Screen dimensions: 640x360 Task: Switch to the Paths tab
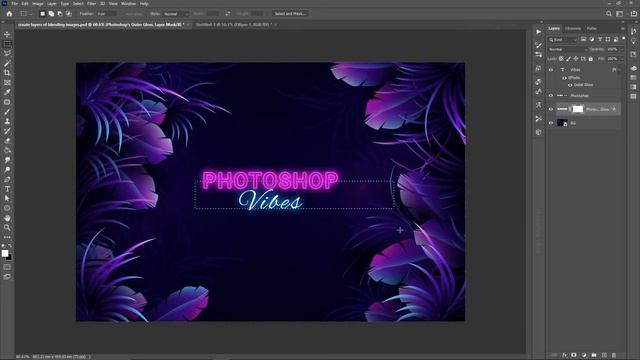[x=591, y=29]
